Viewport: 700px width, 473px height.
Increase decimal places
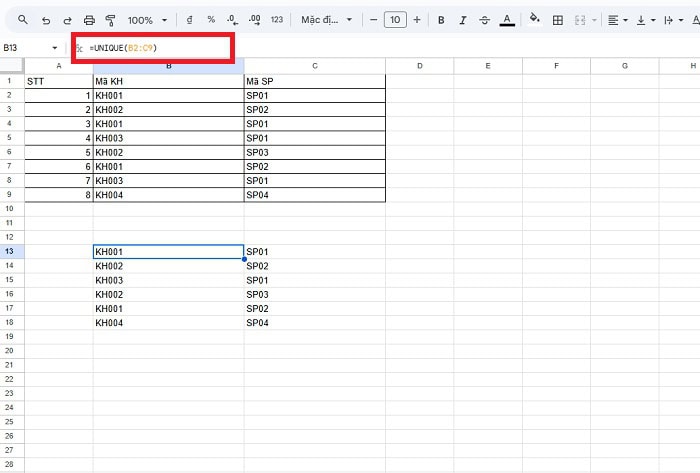[x=254, y=20]
